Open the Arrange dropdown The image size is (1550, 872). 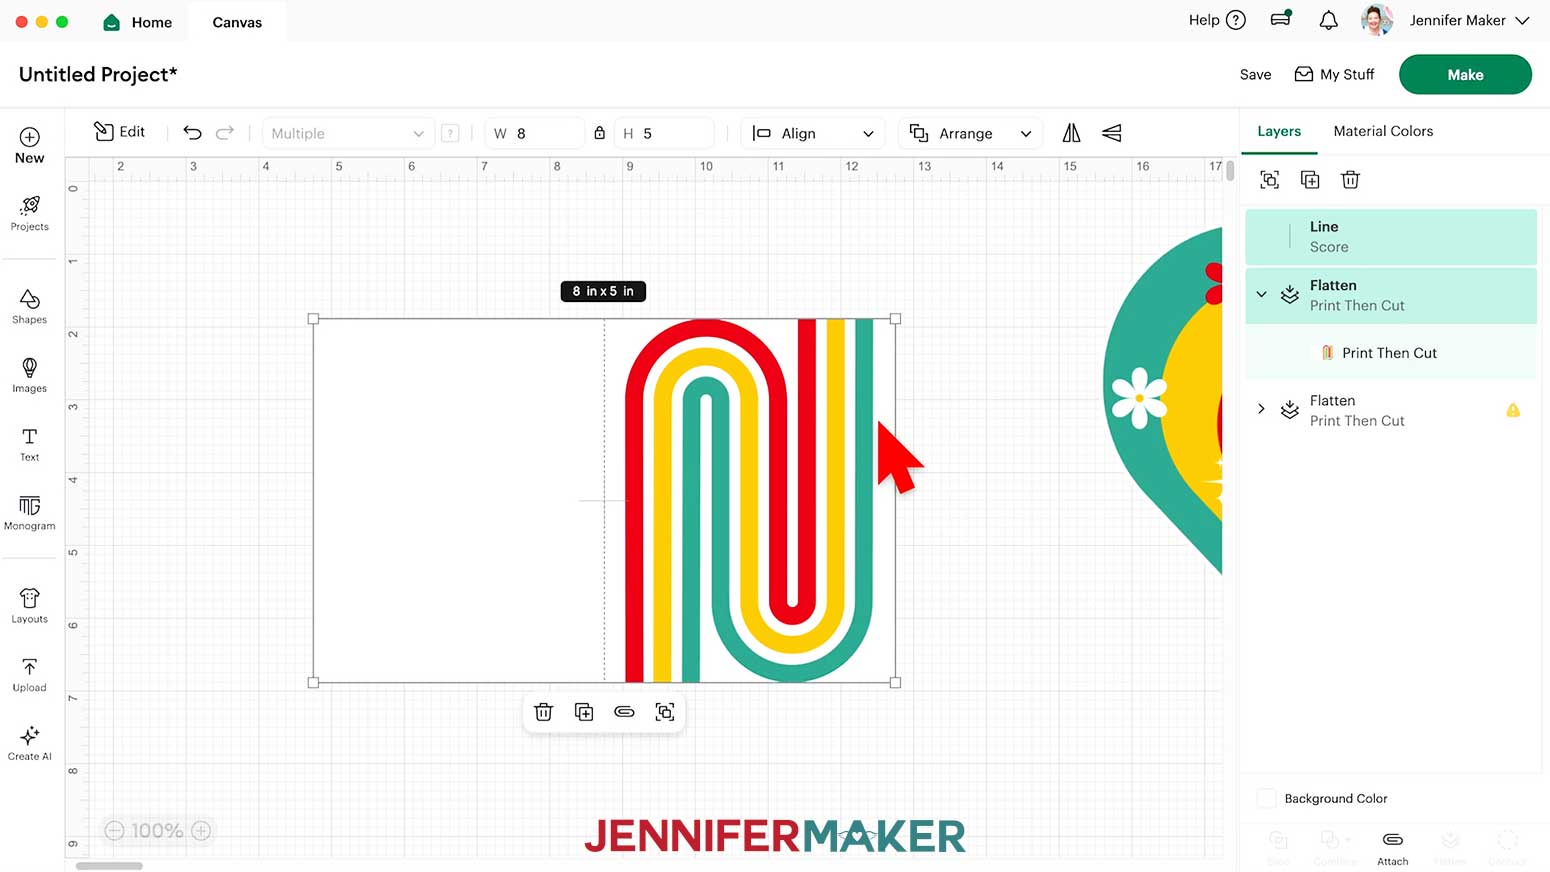coord(970,133)
